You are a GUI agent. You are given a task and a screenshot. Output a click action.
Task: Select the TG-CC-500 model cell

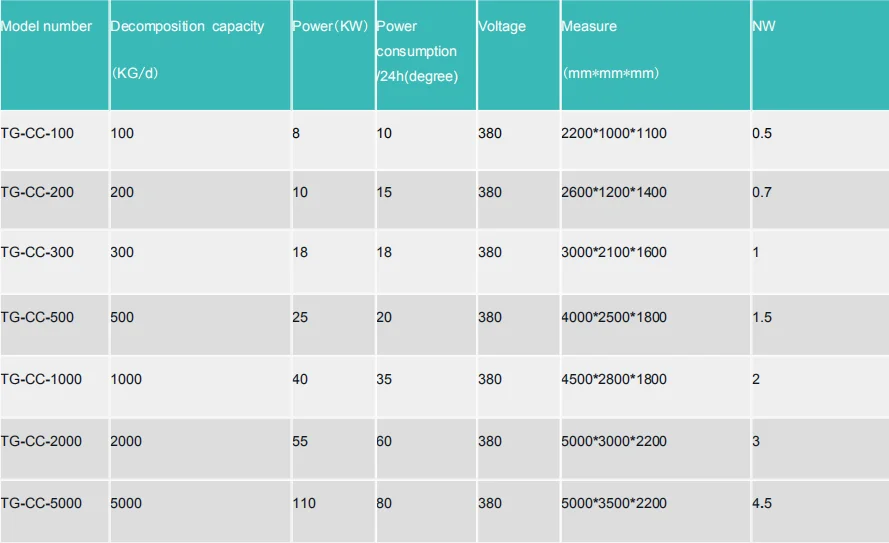pos(37,317)
